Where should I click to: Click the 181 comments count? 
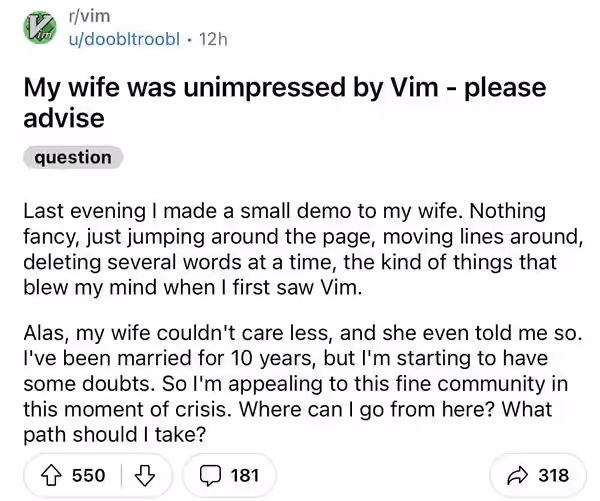point(245,475)
